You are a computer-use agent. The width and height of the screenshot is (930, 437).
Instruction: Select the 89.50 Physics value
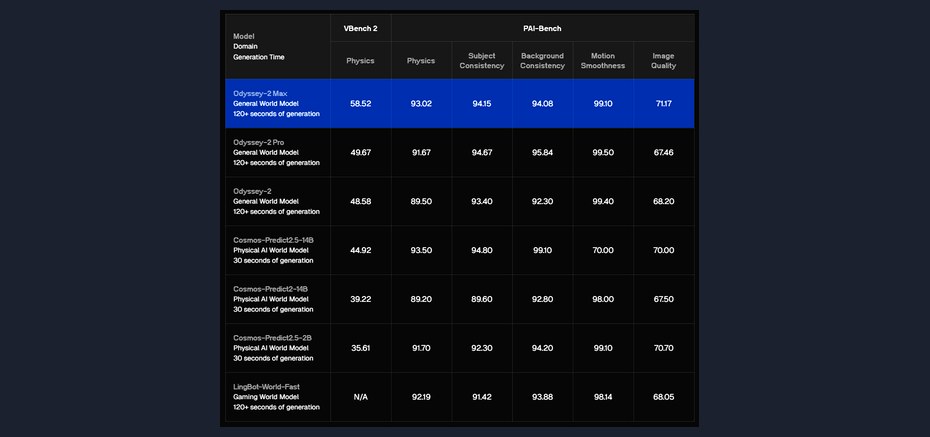click(x=421, y=202)
